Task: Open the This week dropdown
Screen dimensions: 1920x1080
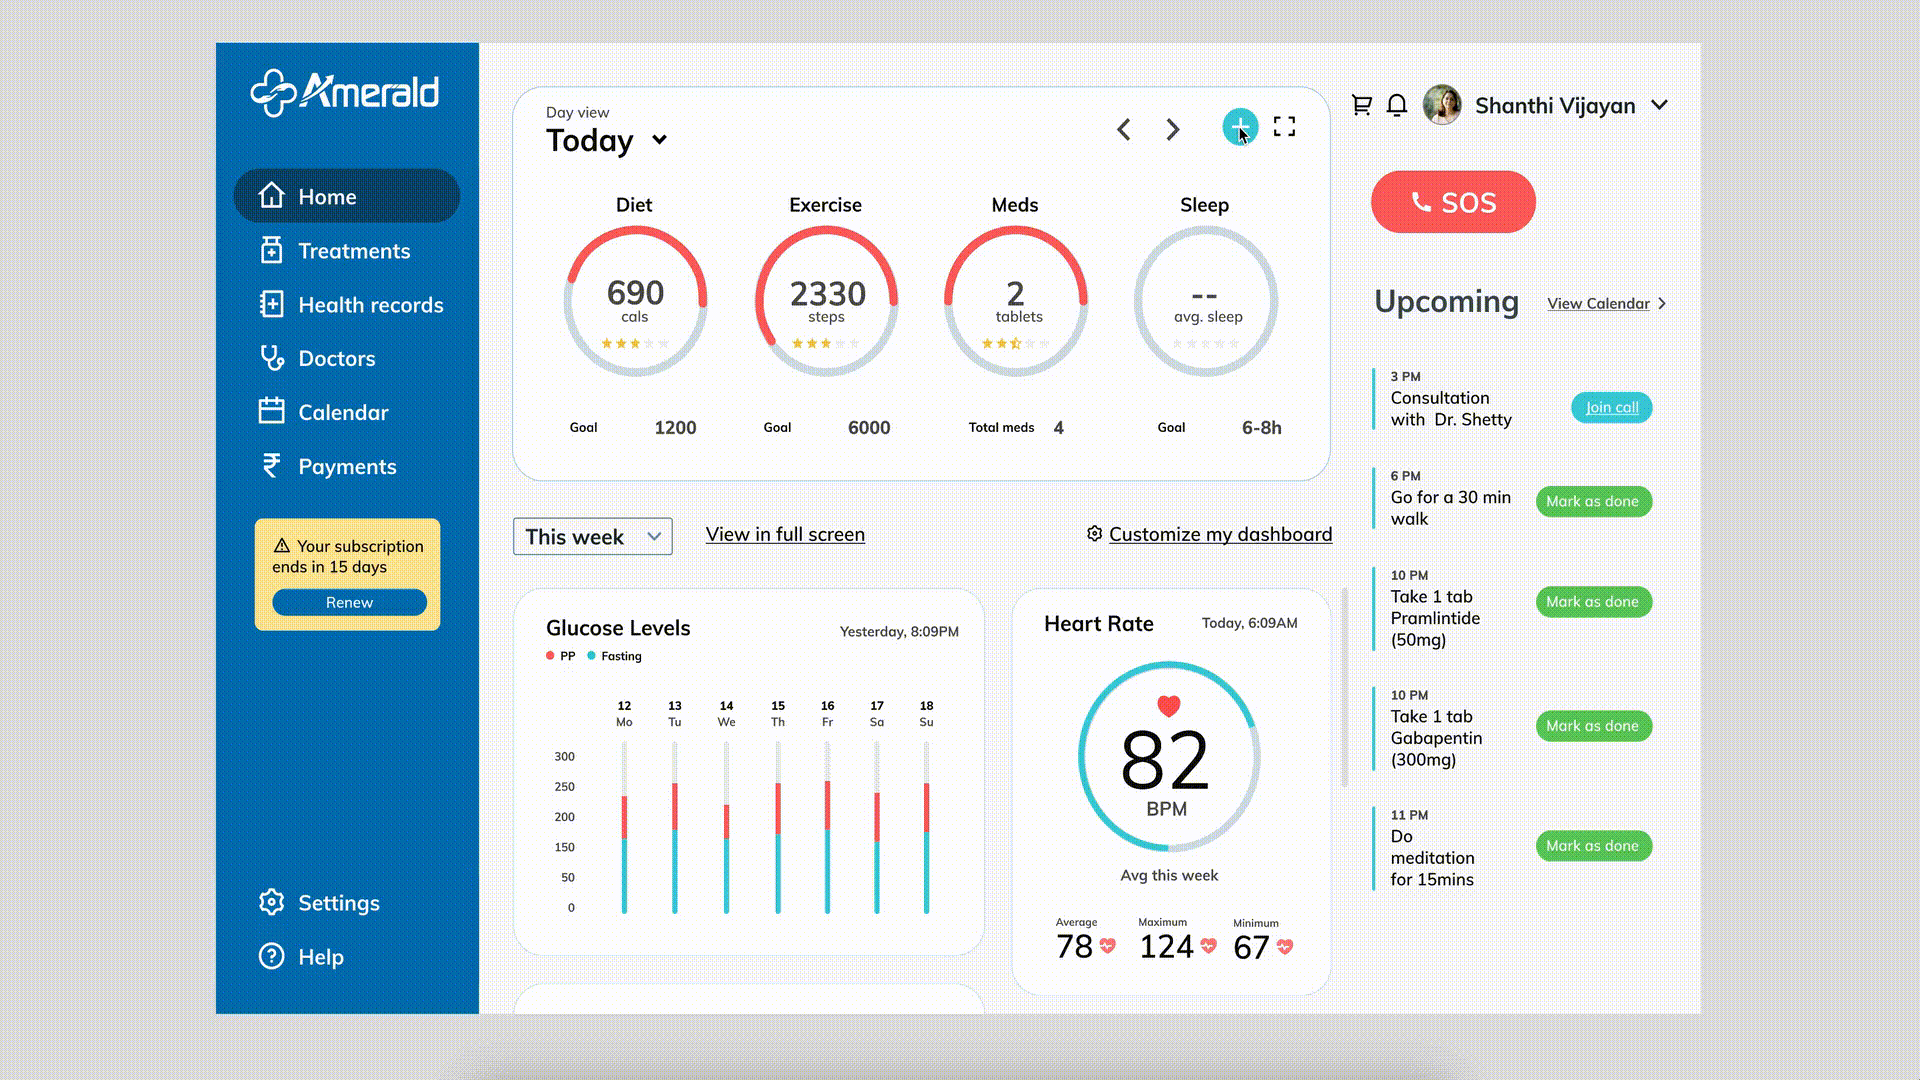Action: pos(593,536)
